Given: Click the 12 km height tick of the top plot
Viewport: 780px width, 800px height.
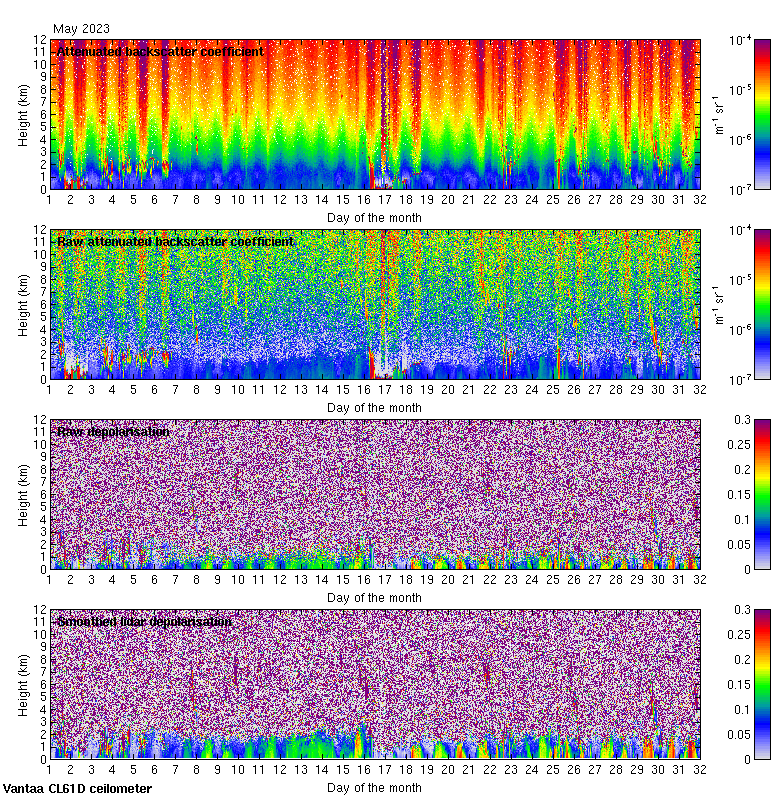Looking at the screenshot, I should [x=40, y=40].
